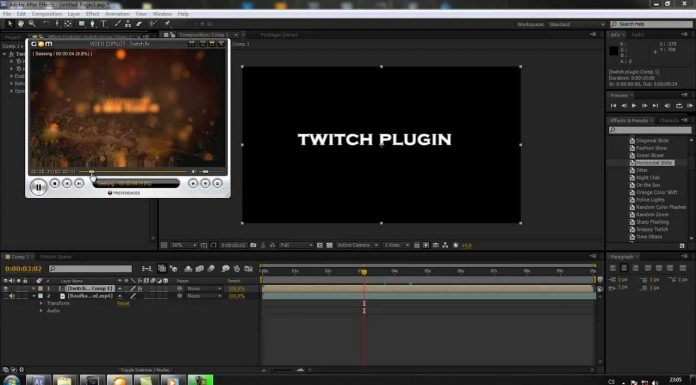Switch to Render Queue tab
This screenshot has width=696, height=385.
[55, 257]
